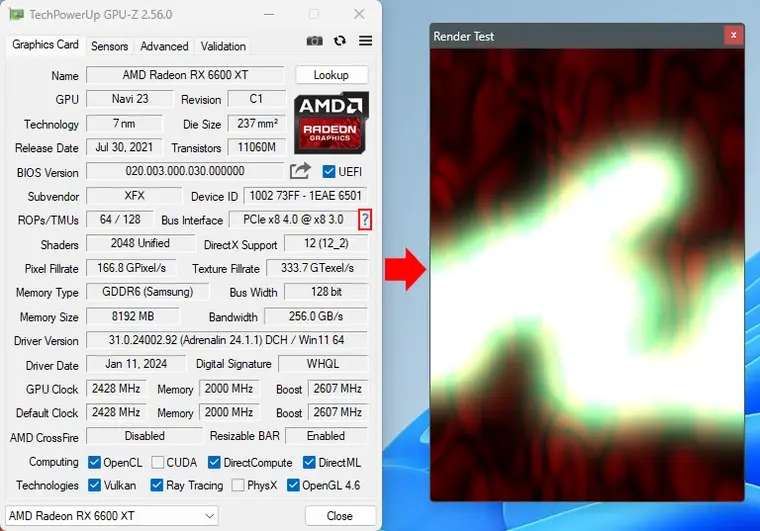Image resolution: width=760 pixels, height=531 pixels.
Task: Click Texture Fillrate value 333.7 GTexel/s
Action: pyautogui.click(x=317, y=268)
